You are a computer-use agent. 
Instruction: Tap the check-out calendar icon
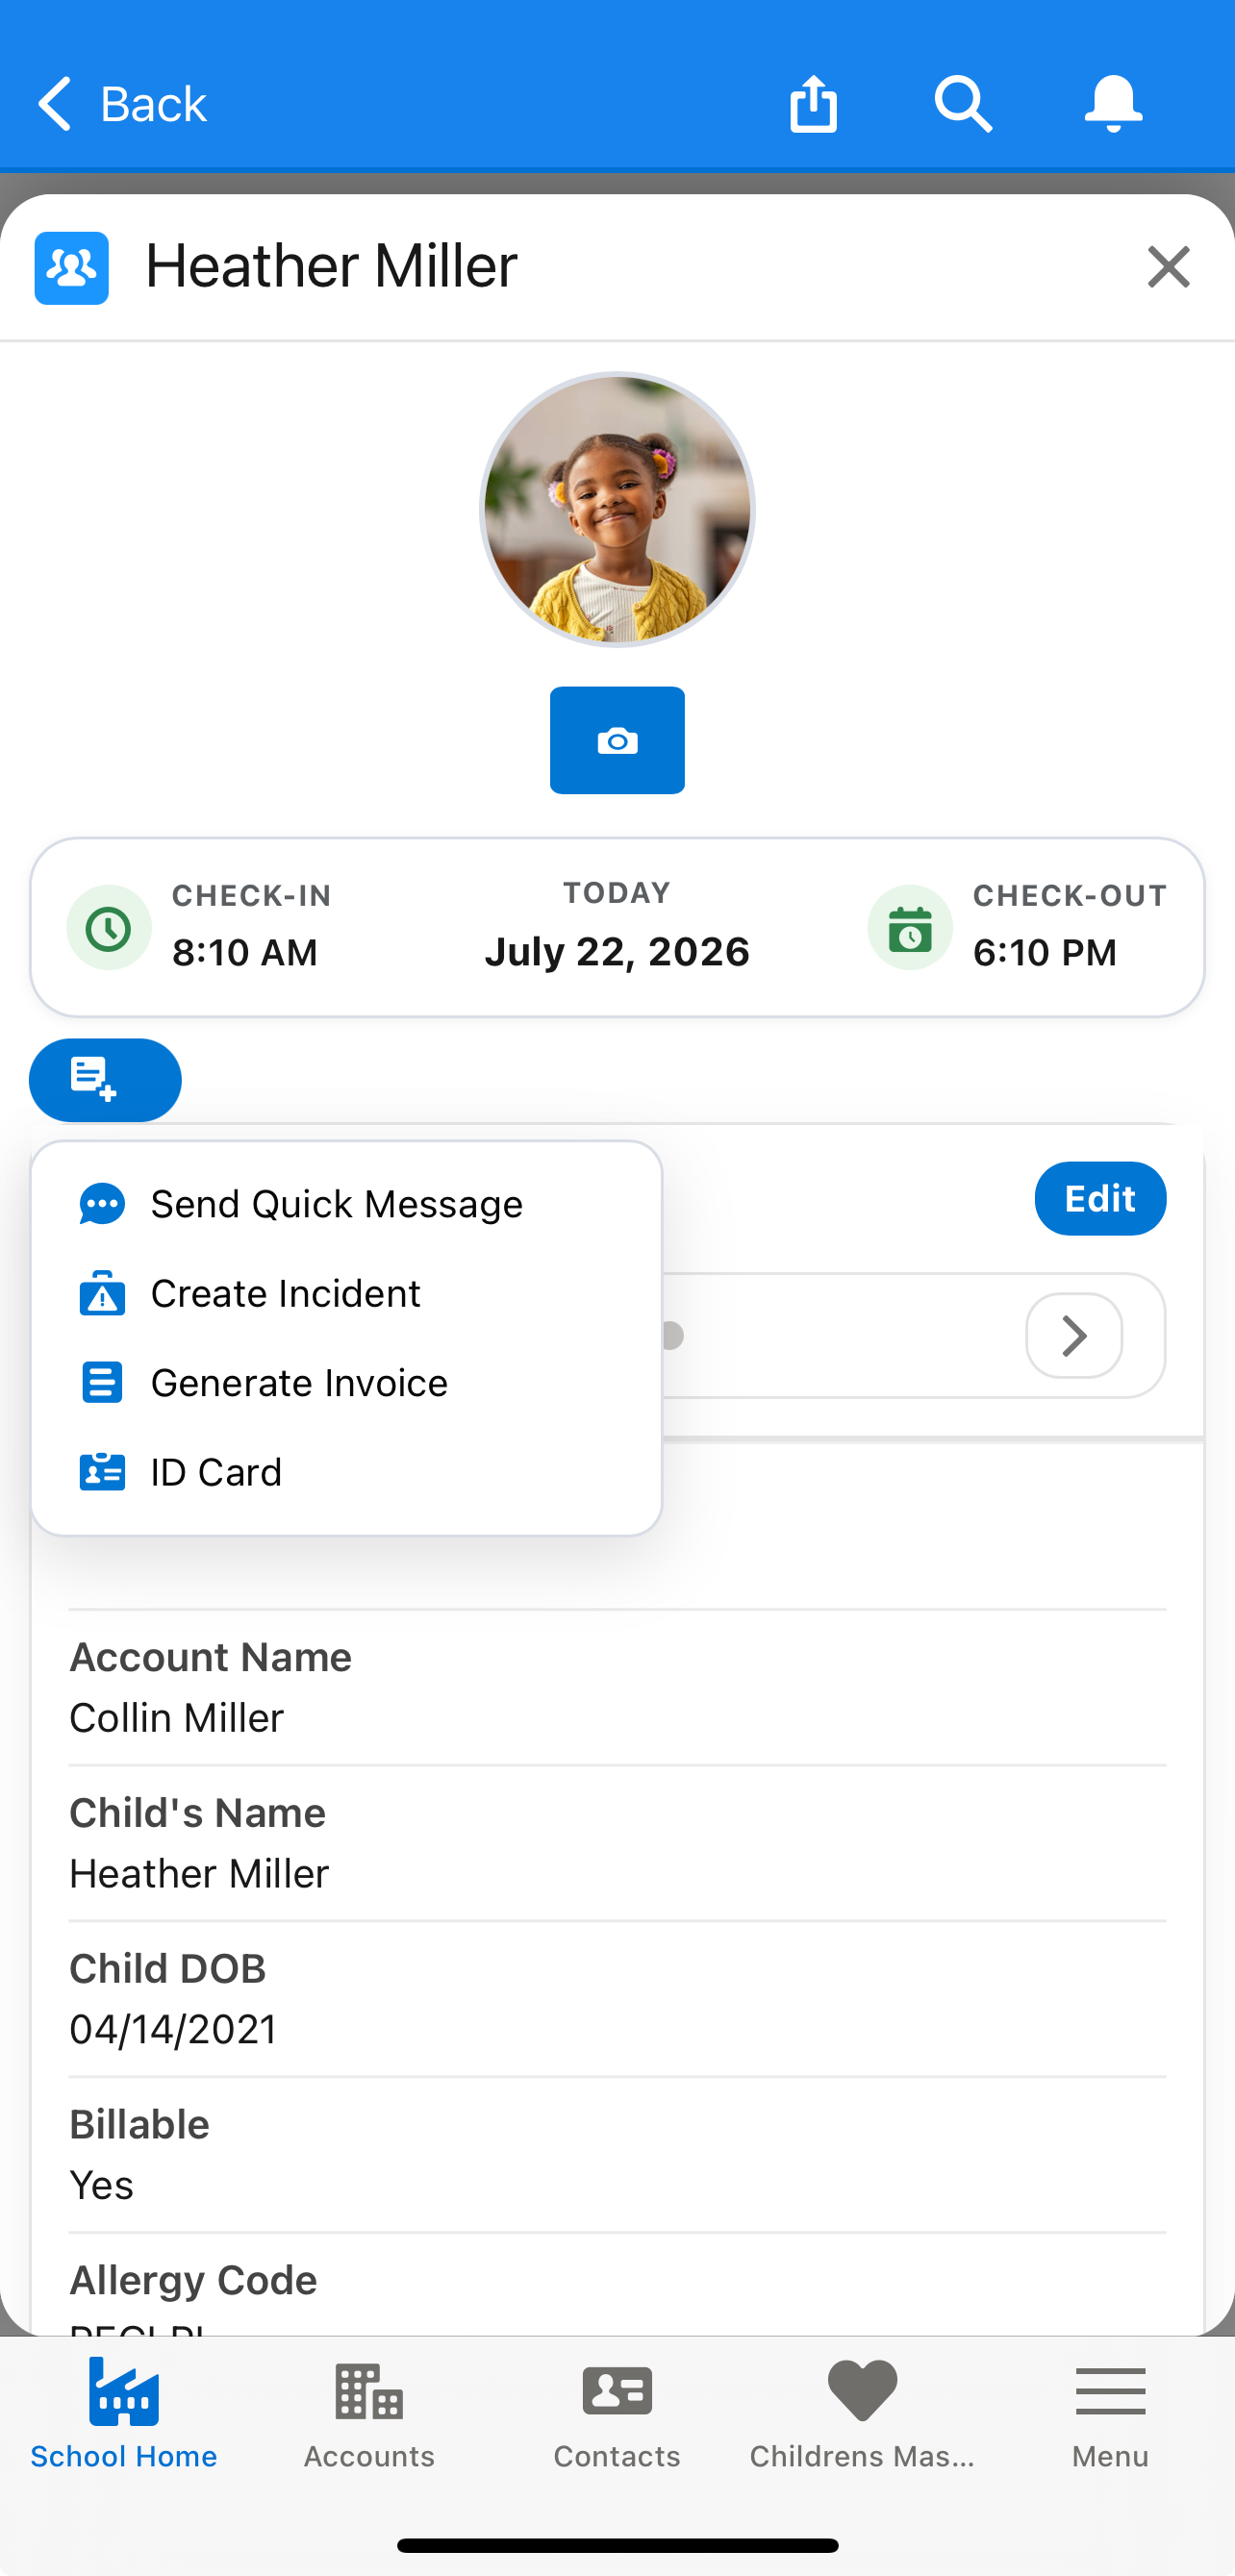tap(910, 928)
